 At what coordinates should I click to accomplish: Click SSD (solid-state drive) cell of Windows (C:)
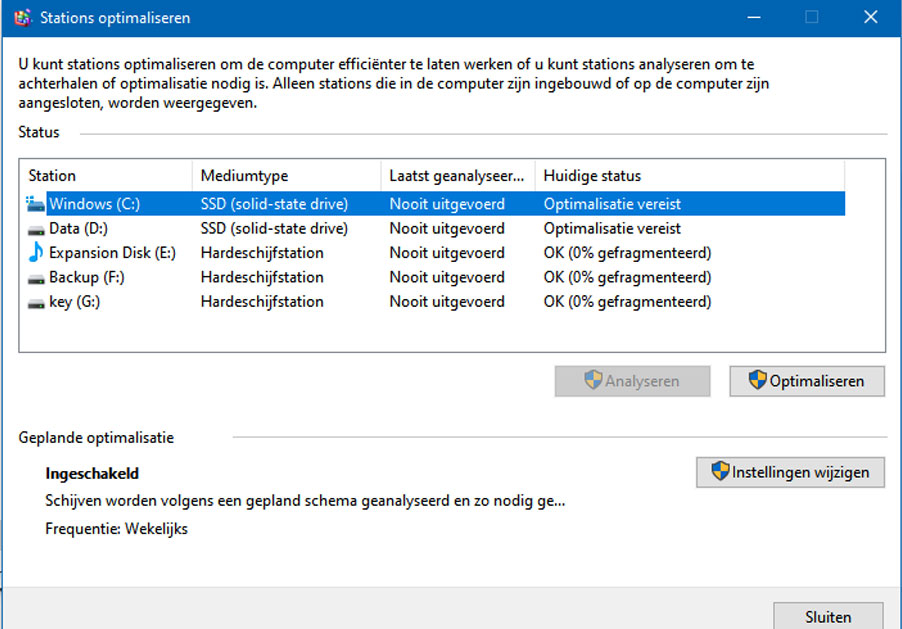click(274, 204)
